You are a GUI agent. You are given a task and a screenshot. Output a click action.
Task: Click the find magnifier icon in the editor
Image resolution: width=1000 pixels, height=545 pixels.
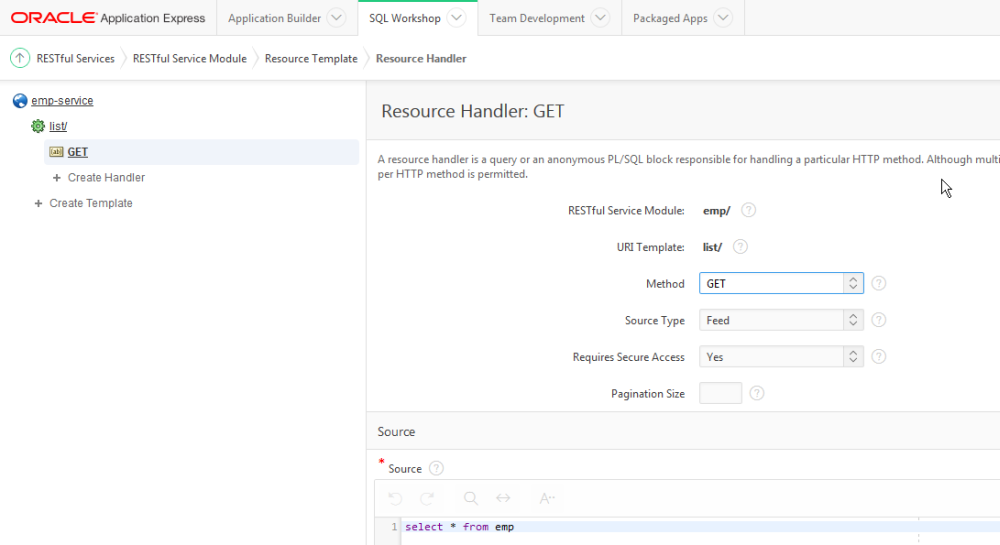pyautogui.click(x=471, y=498)
